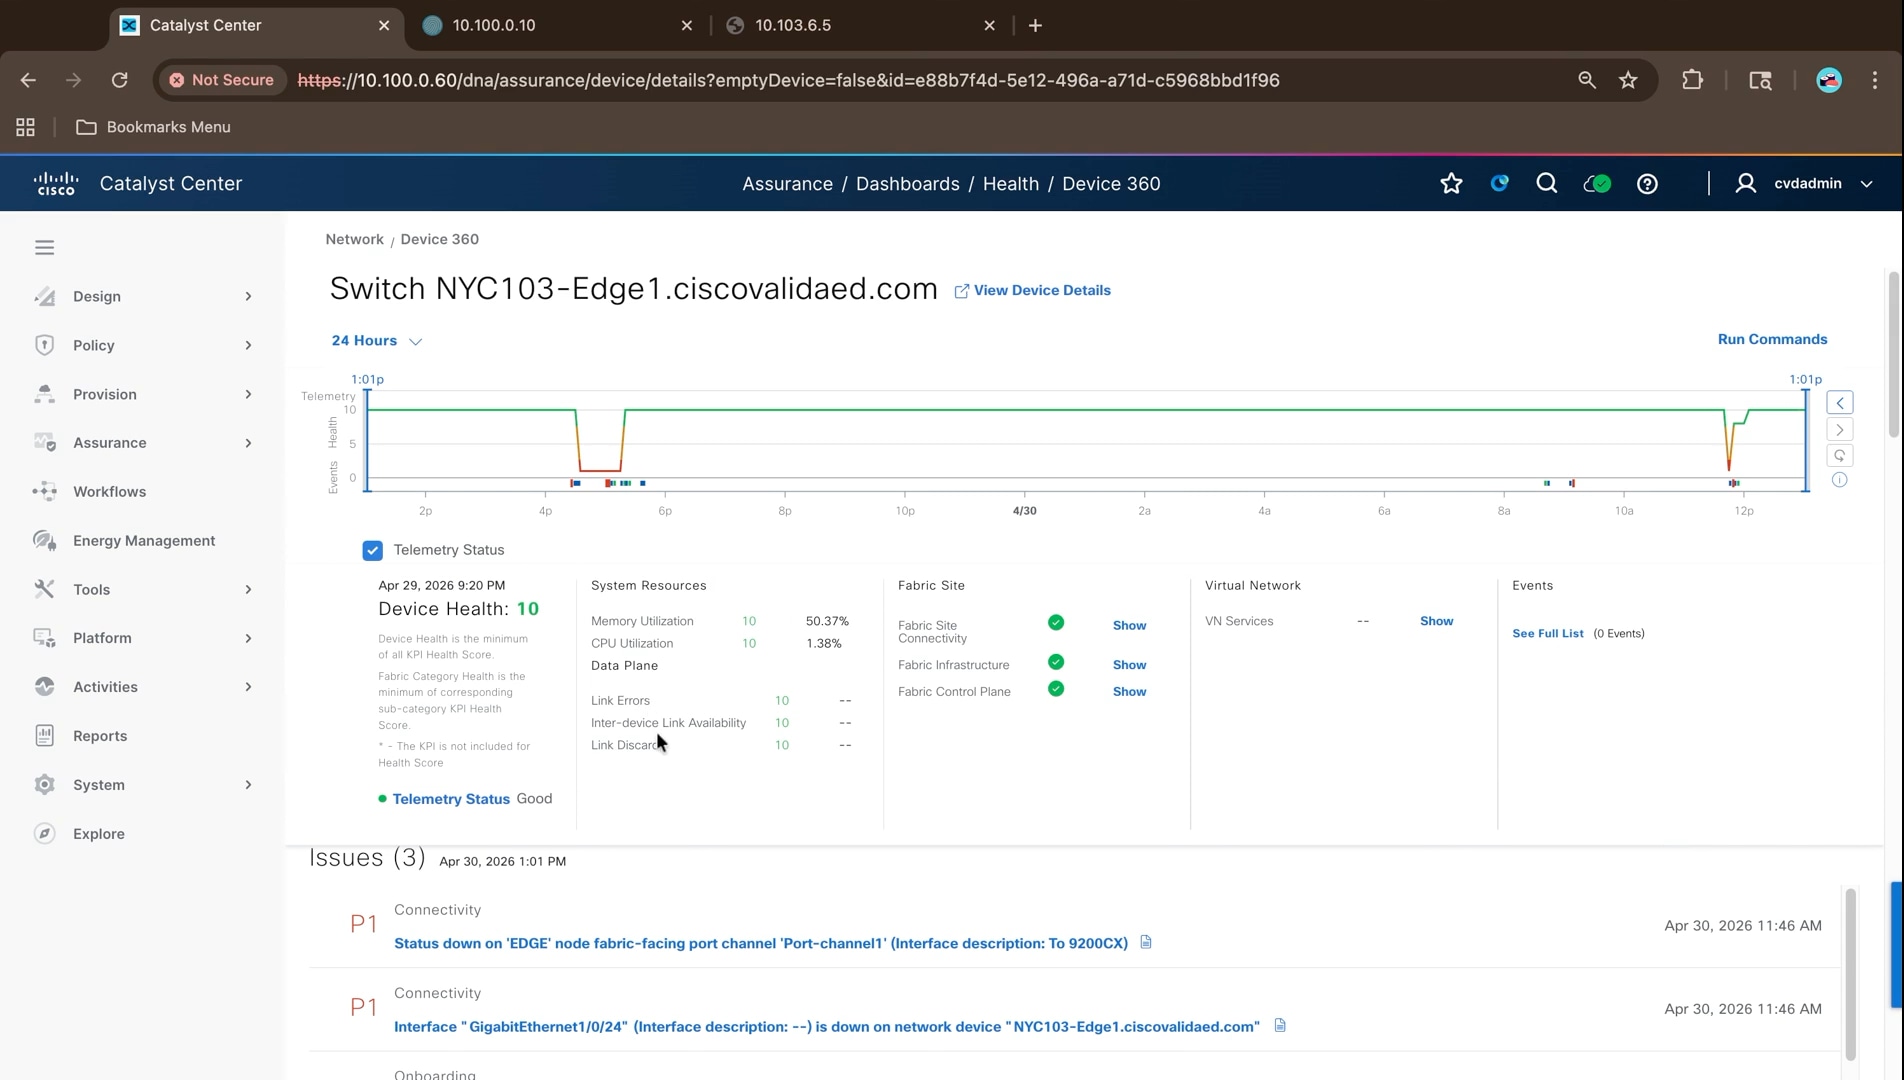1904x1080 pixels.
Task: Switch to the 10.103.6.5 browser tab
Action: coord(860,25)
